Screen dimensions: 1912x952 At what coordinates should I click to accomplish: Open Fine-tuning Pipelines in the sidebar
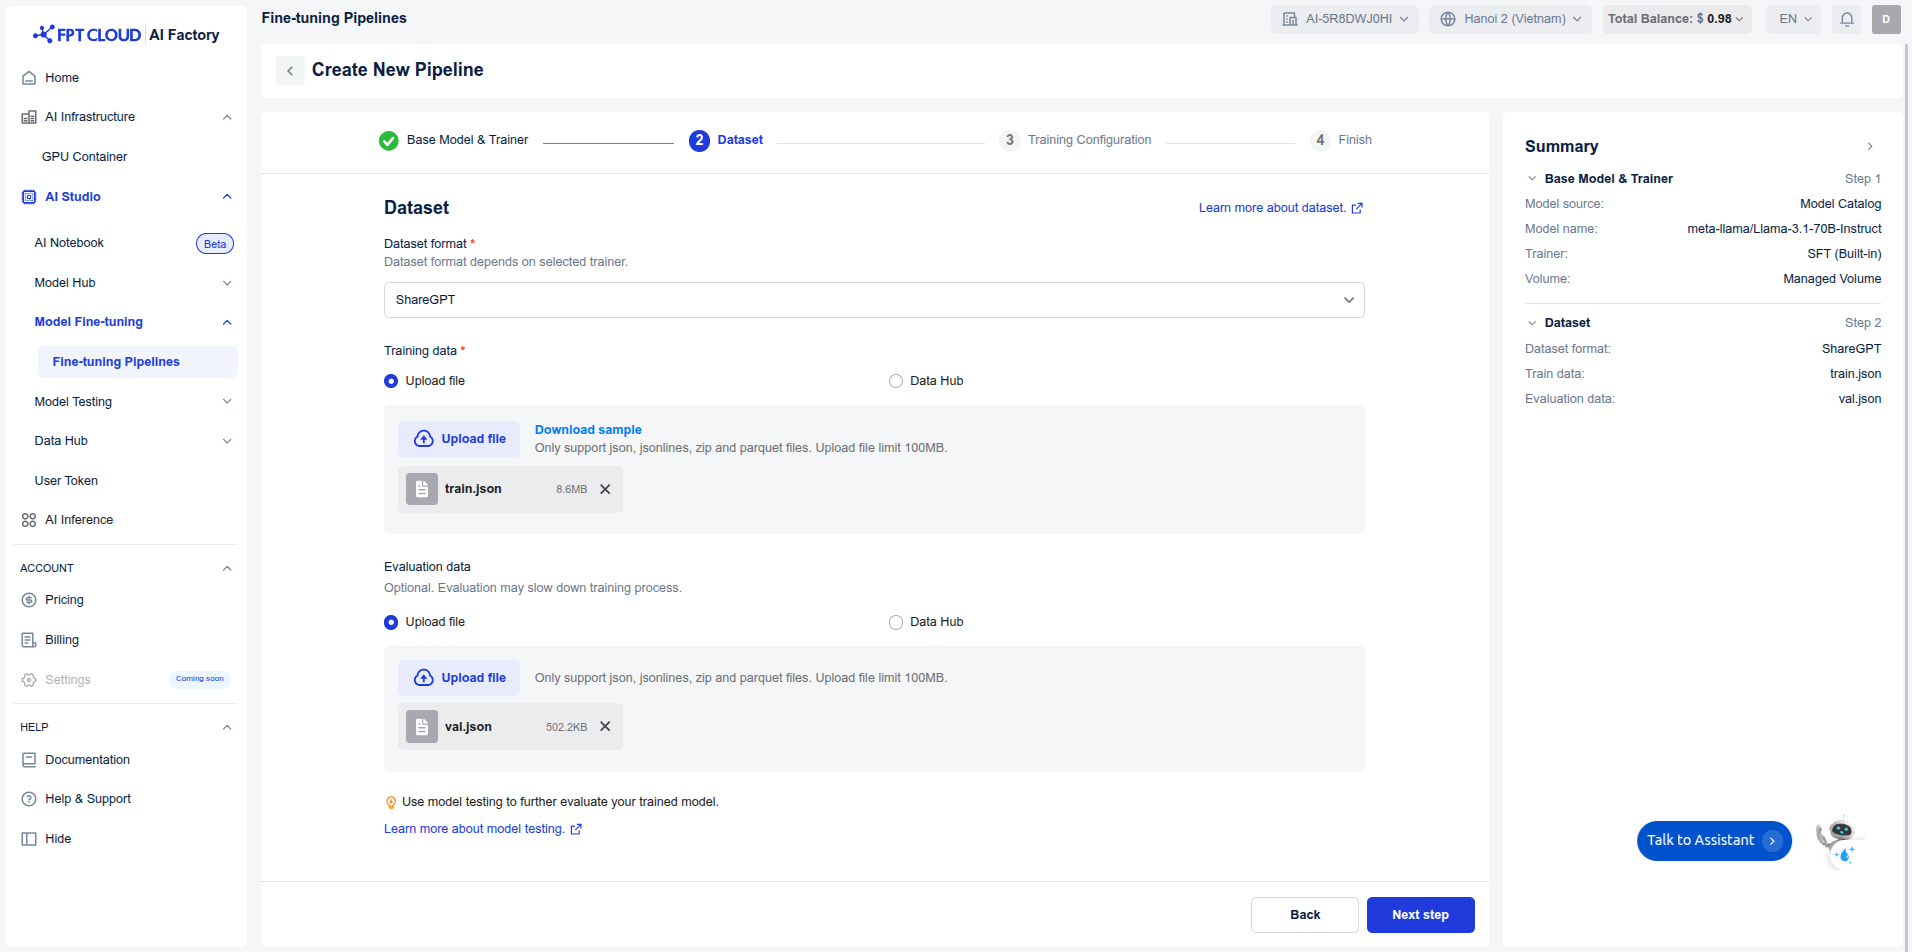point(116,362)
